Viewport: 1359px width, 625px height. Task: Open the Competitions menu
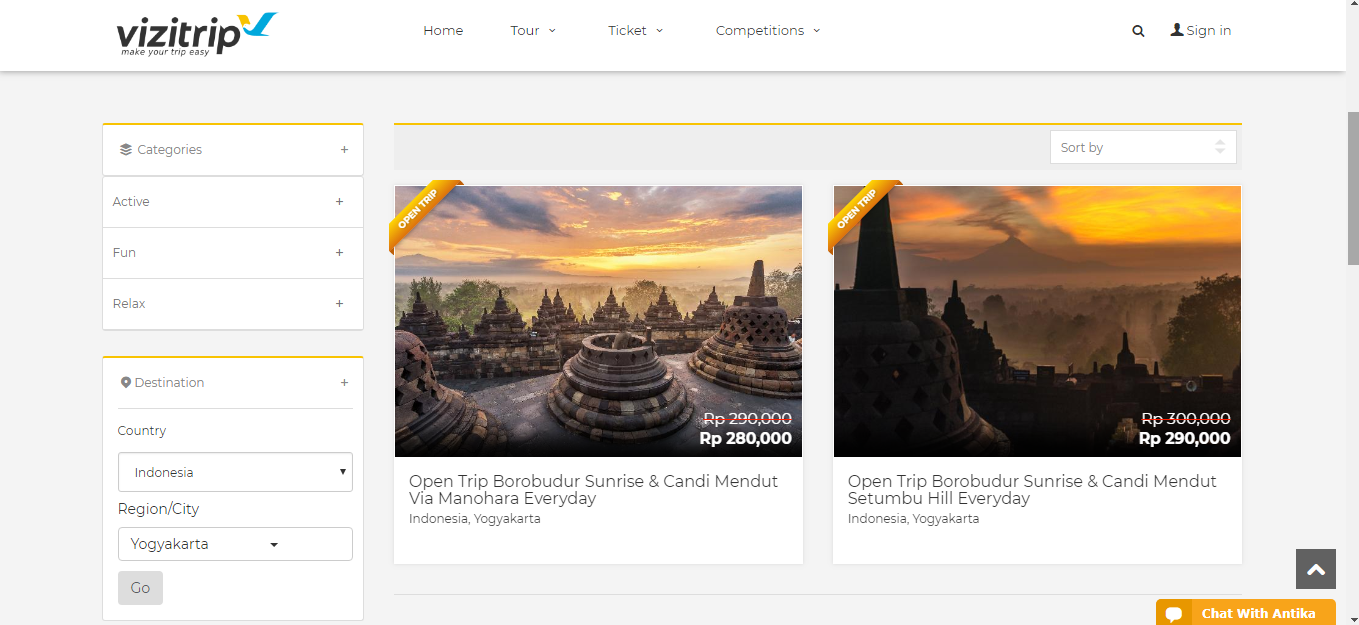767,31
